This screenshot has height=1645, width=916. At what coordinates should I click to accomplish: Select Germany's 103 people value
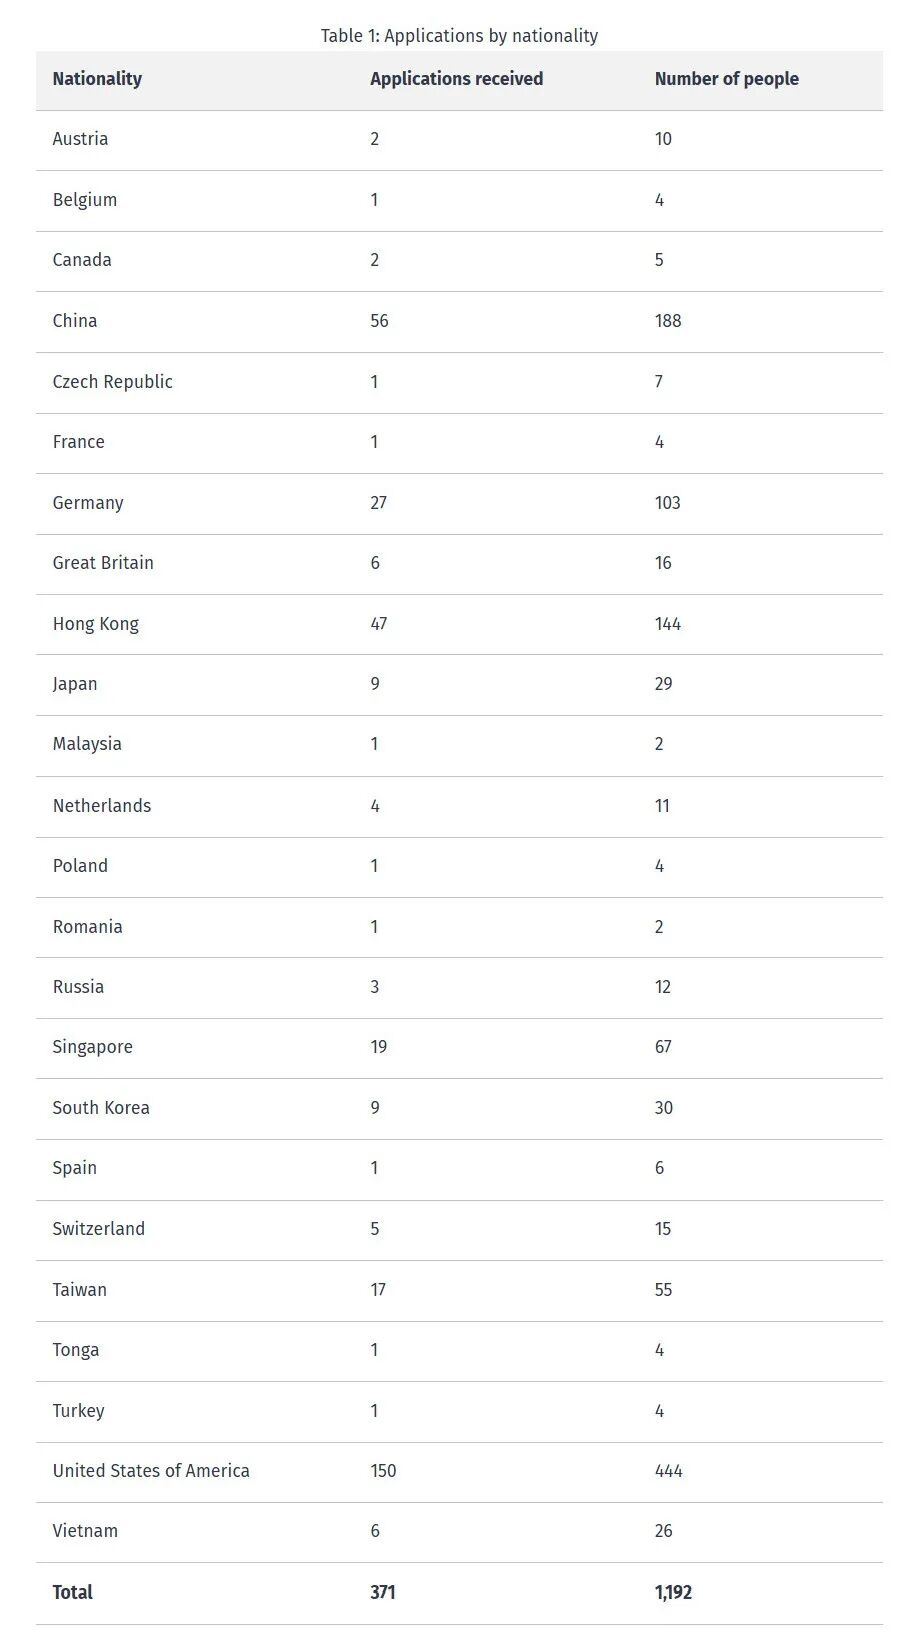[667, 503]
